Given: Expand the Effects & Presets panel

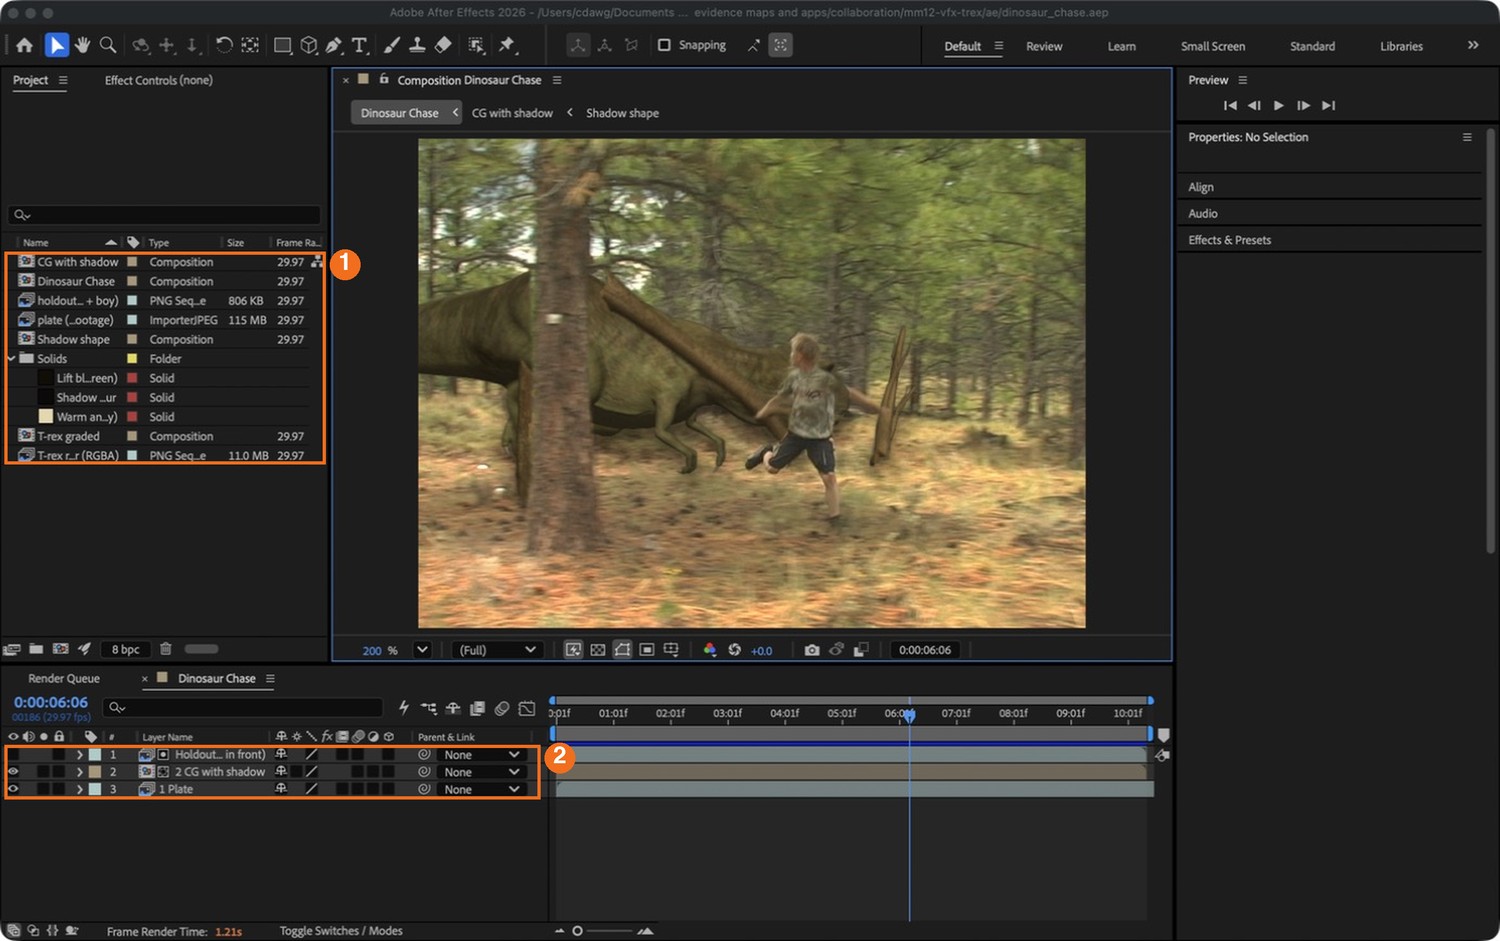Looking at the screenshot, I should coord(1229,240).
